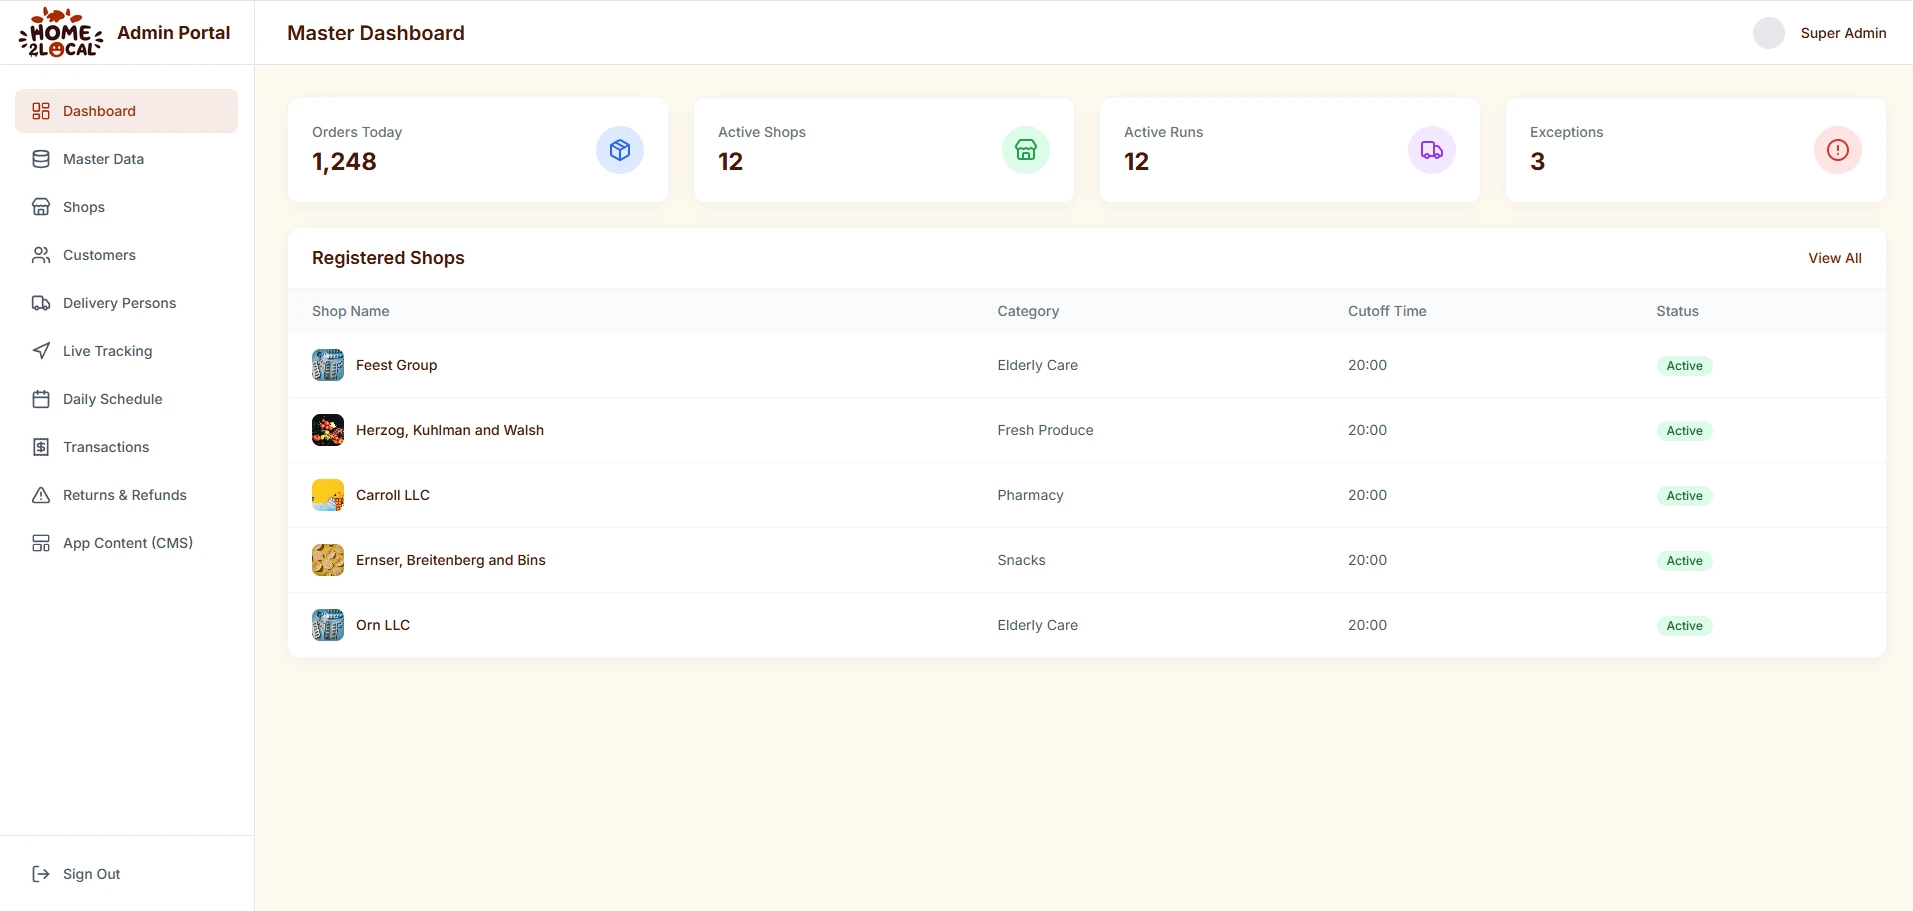
Task: Click Pharmacy category cell
Action: (x=1030, y=495)
